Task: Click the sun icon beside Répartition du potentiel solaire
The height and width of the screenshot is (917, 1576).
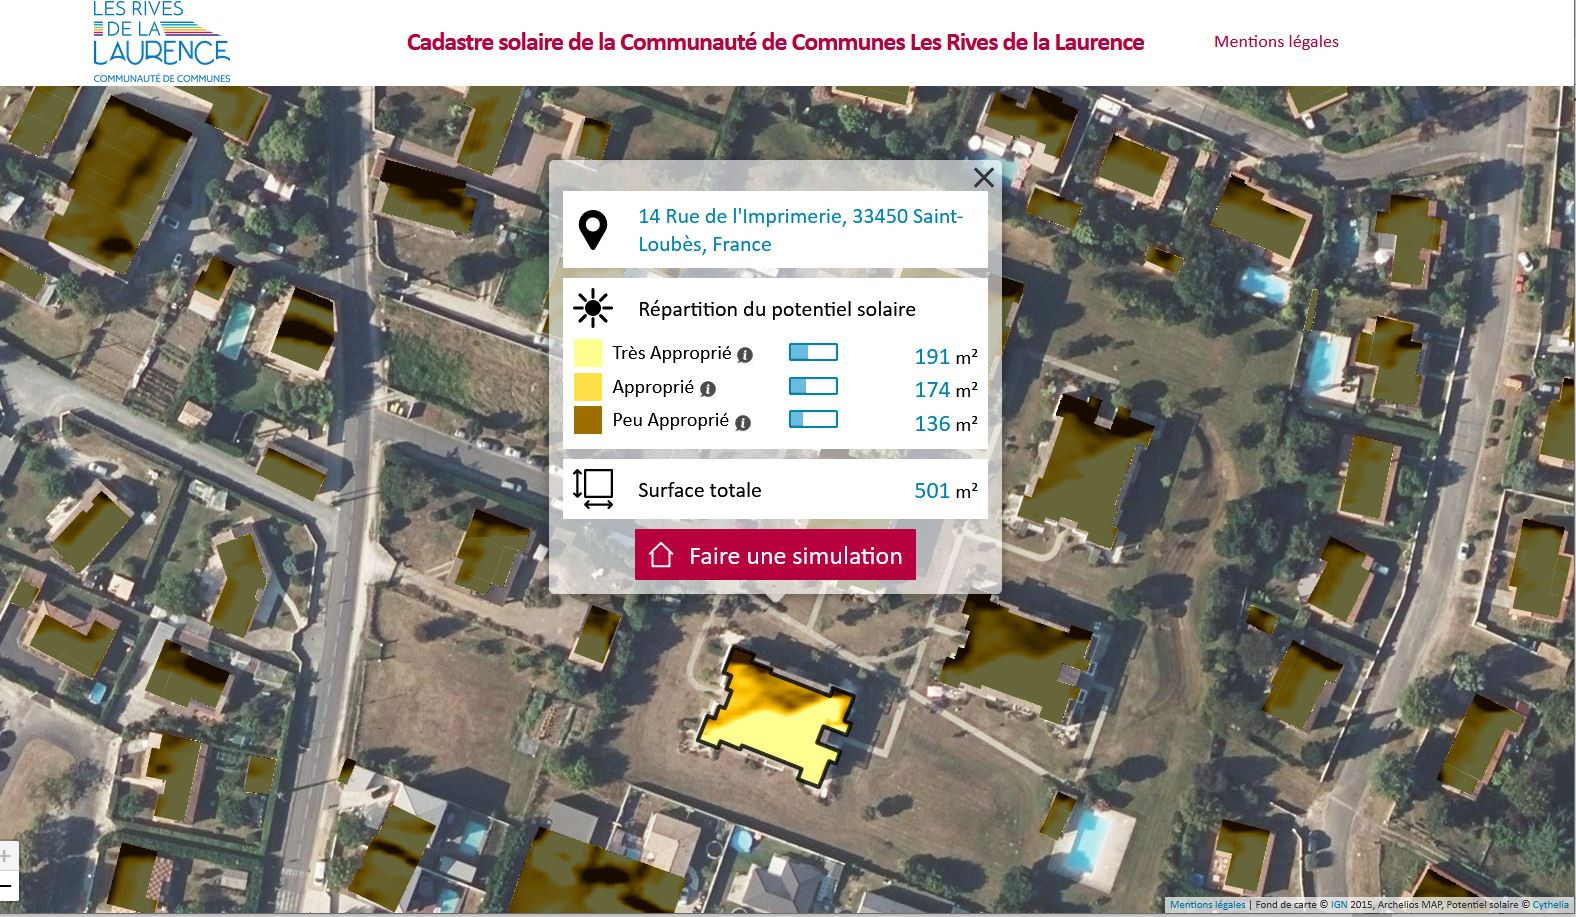Action: click(593, 309)
